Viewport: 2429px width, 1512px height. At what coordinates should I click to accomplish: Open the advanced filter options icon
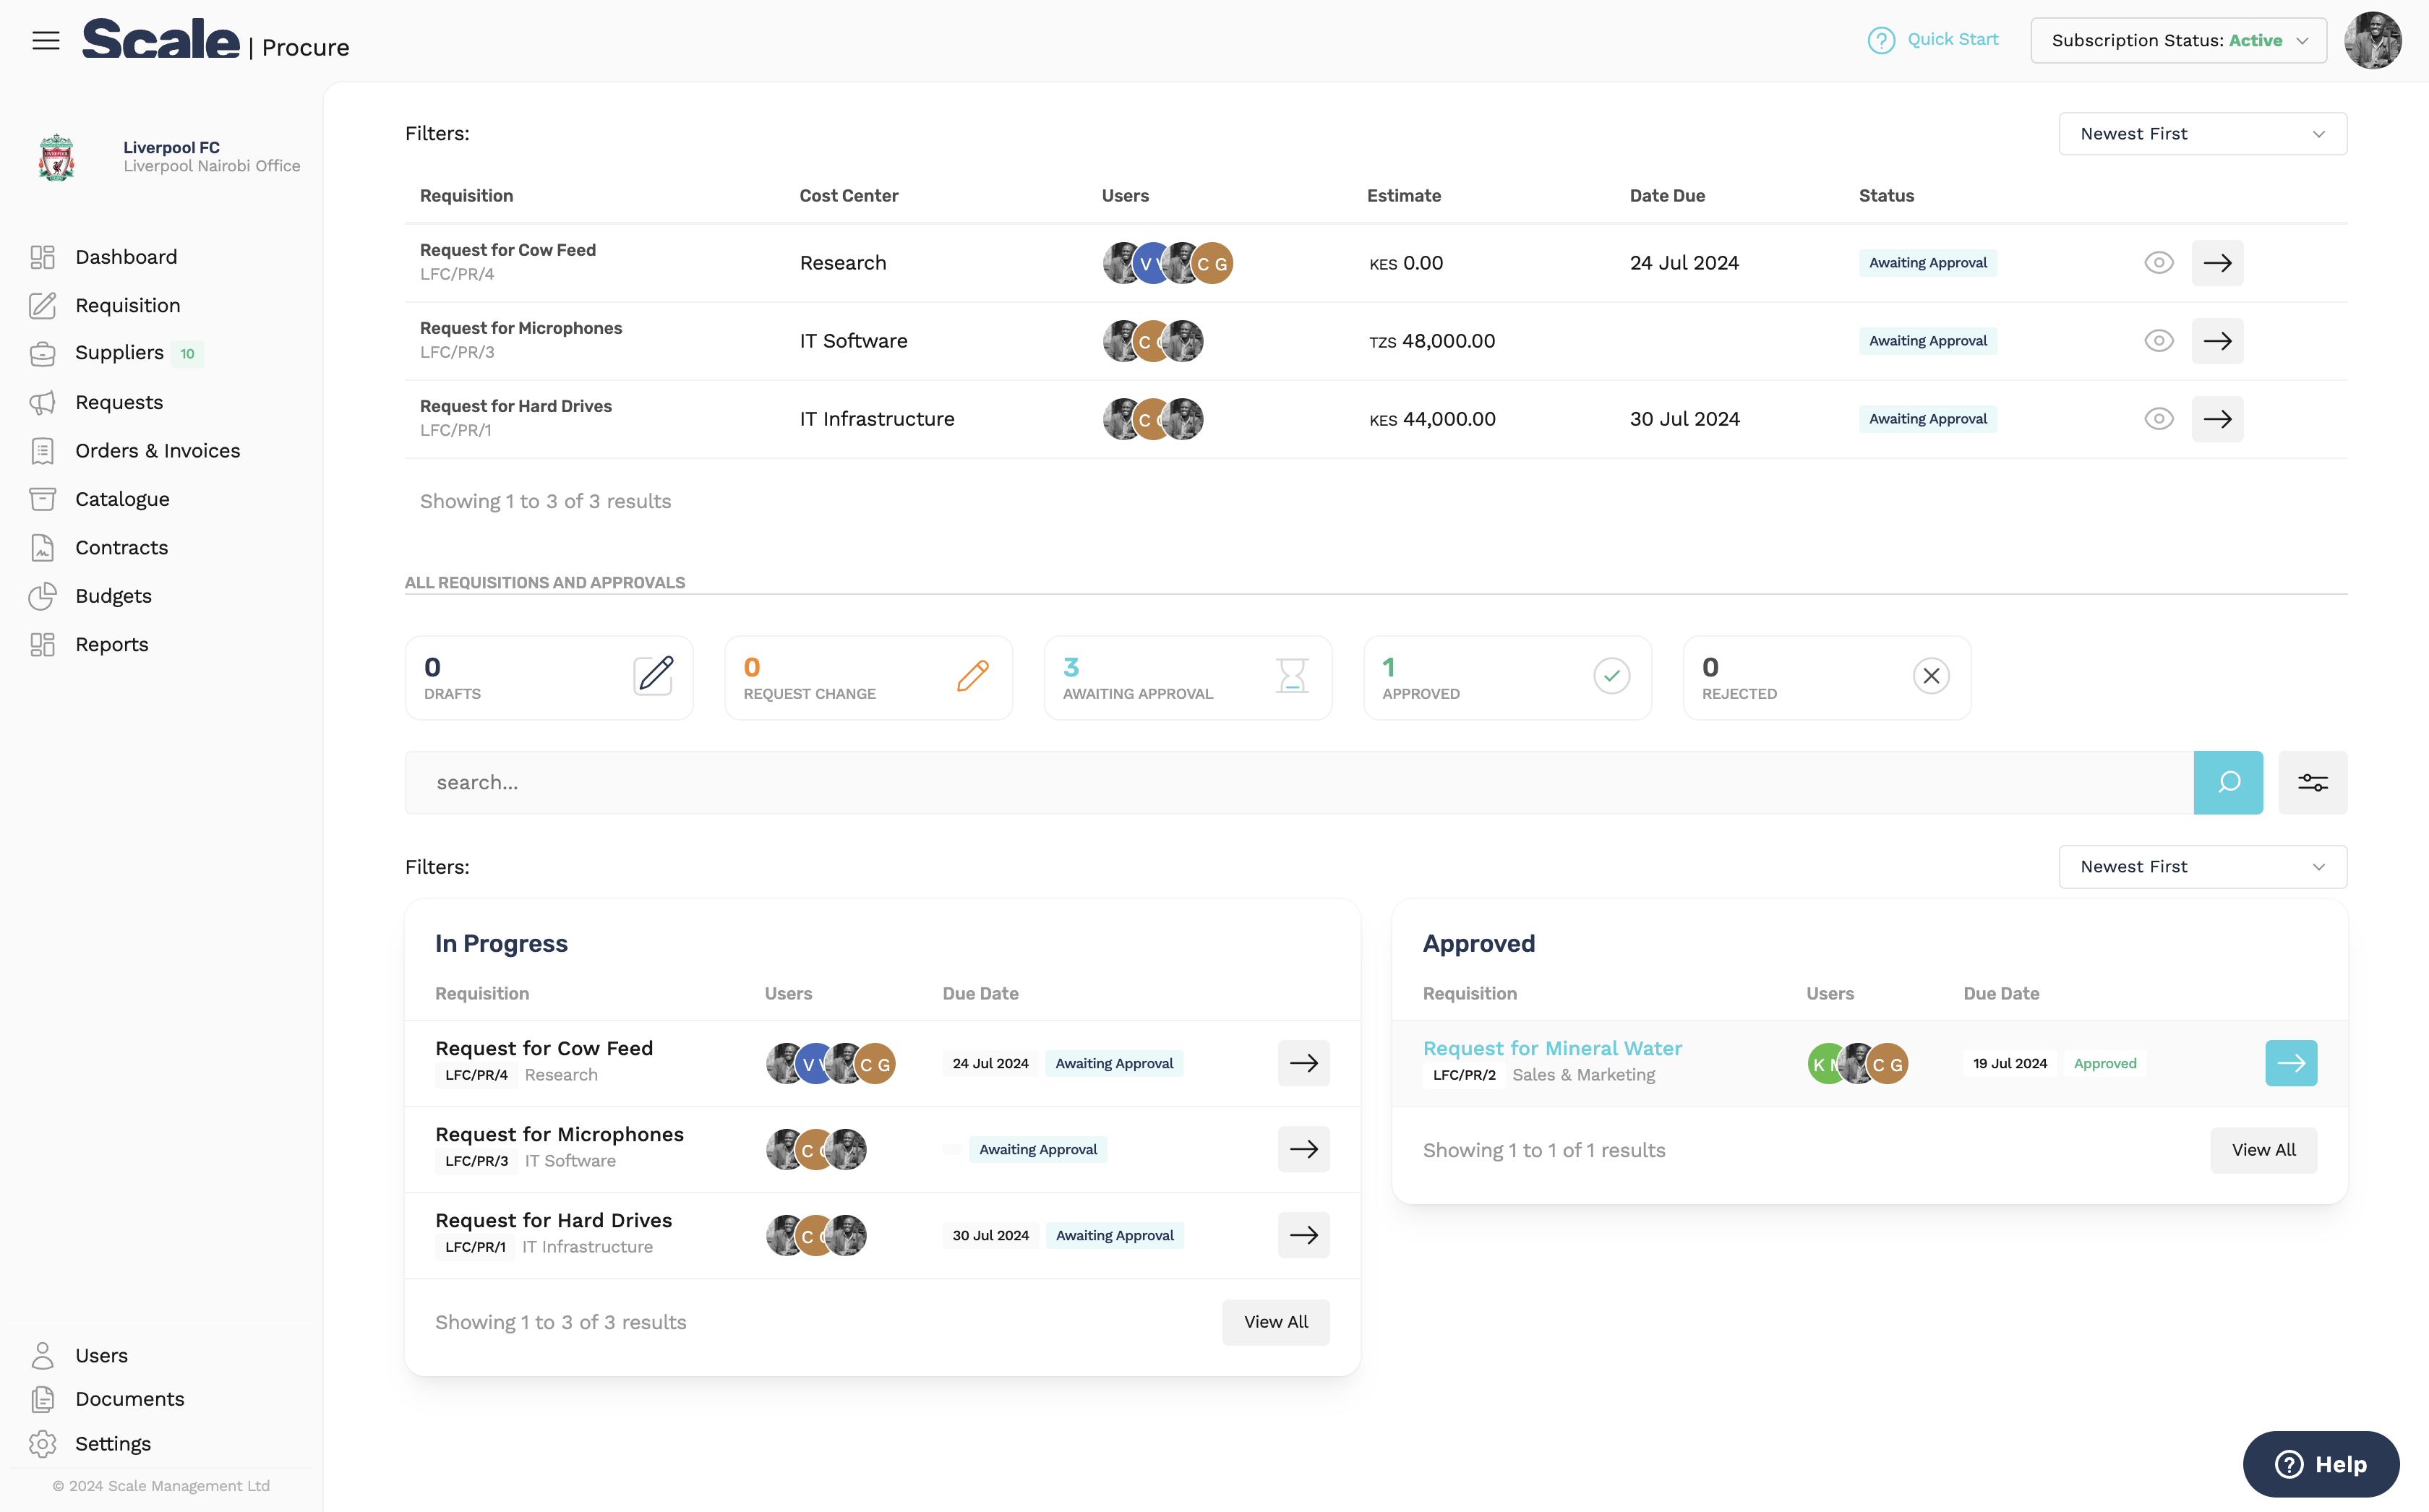click(2313, 782)
